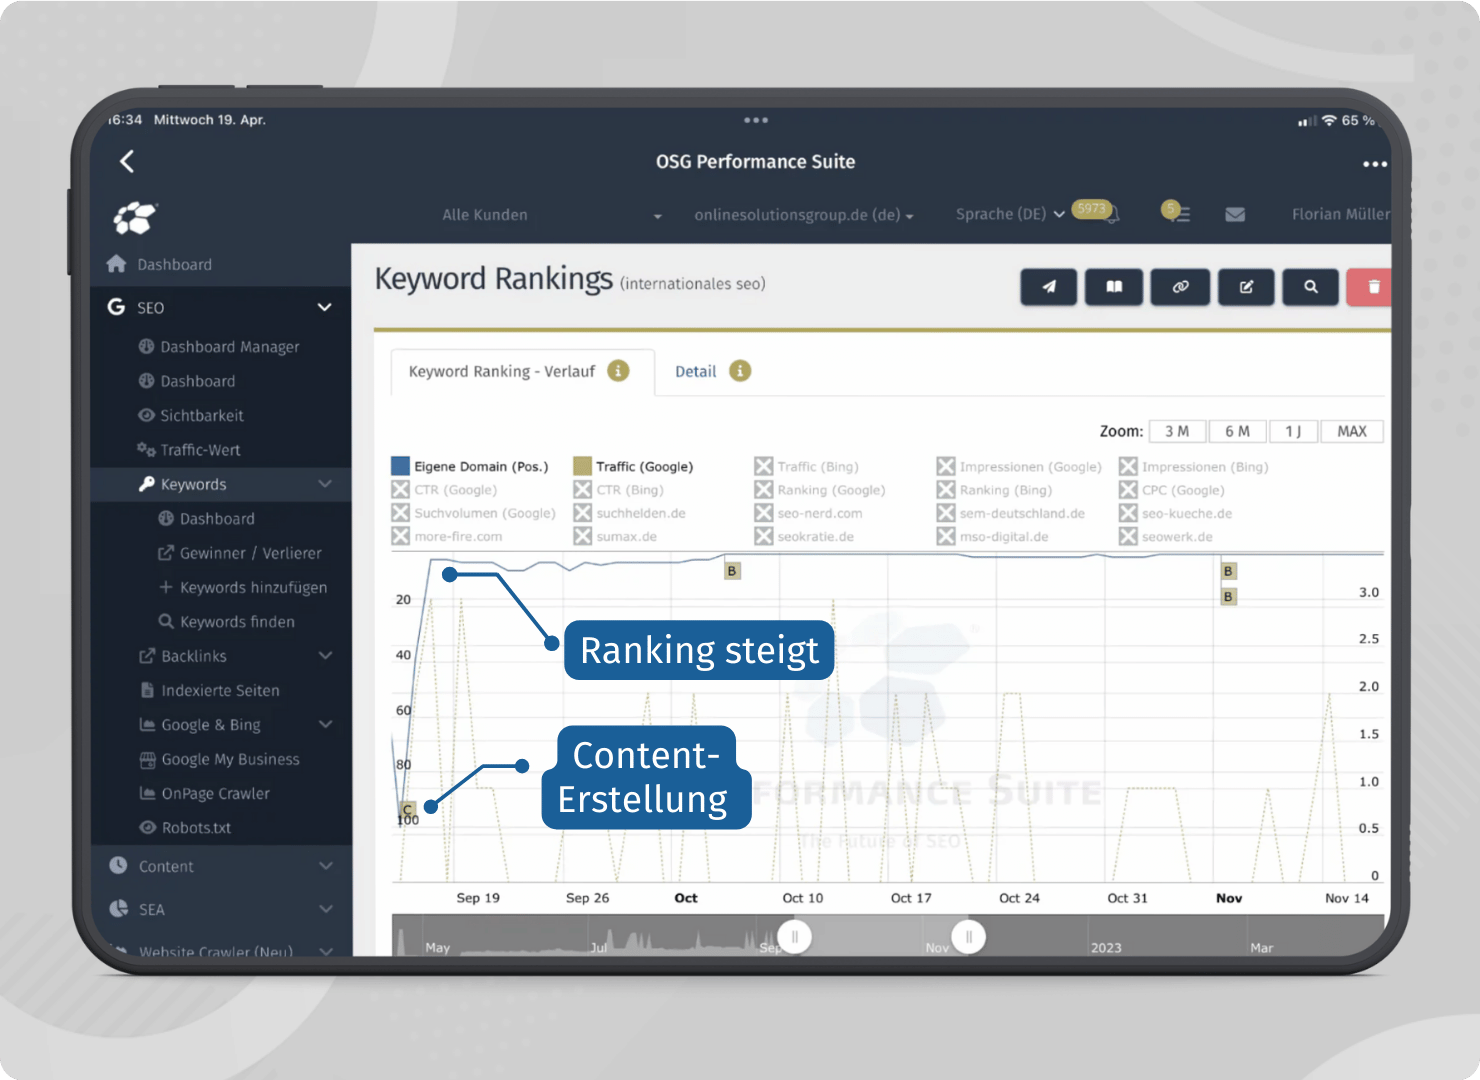Click the right range handle near Nov on navigator
1480x1080 pixels.
click(968, 937)
